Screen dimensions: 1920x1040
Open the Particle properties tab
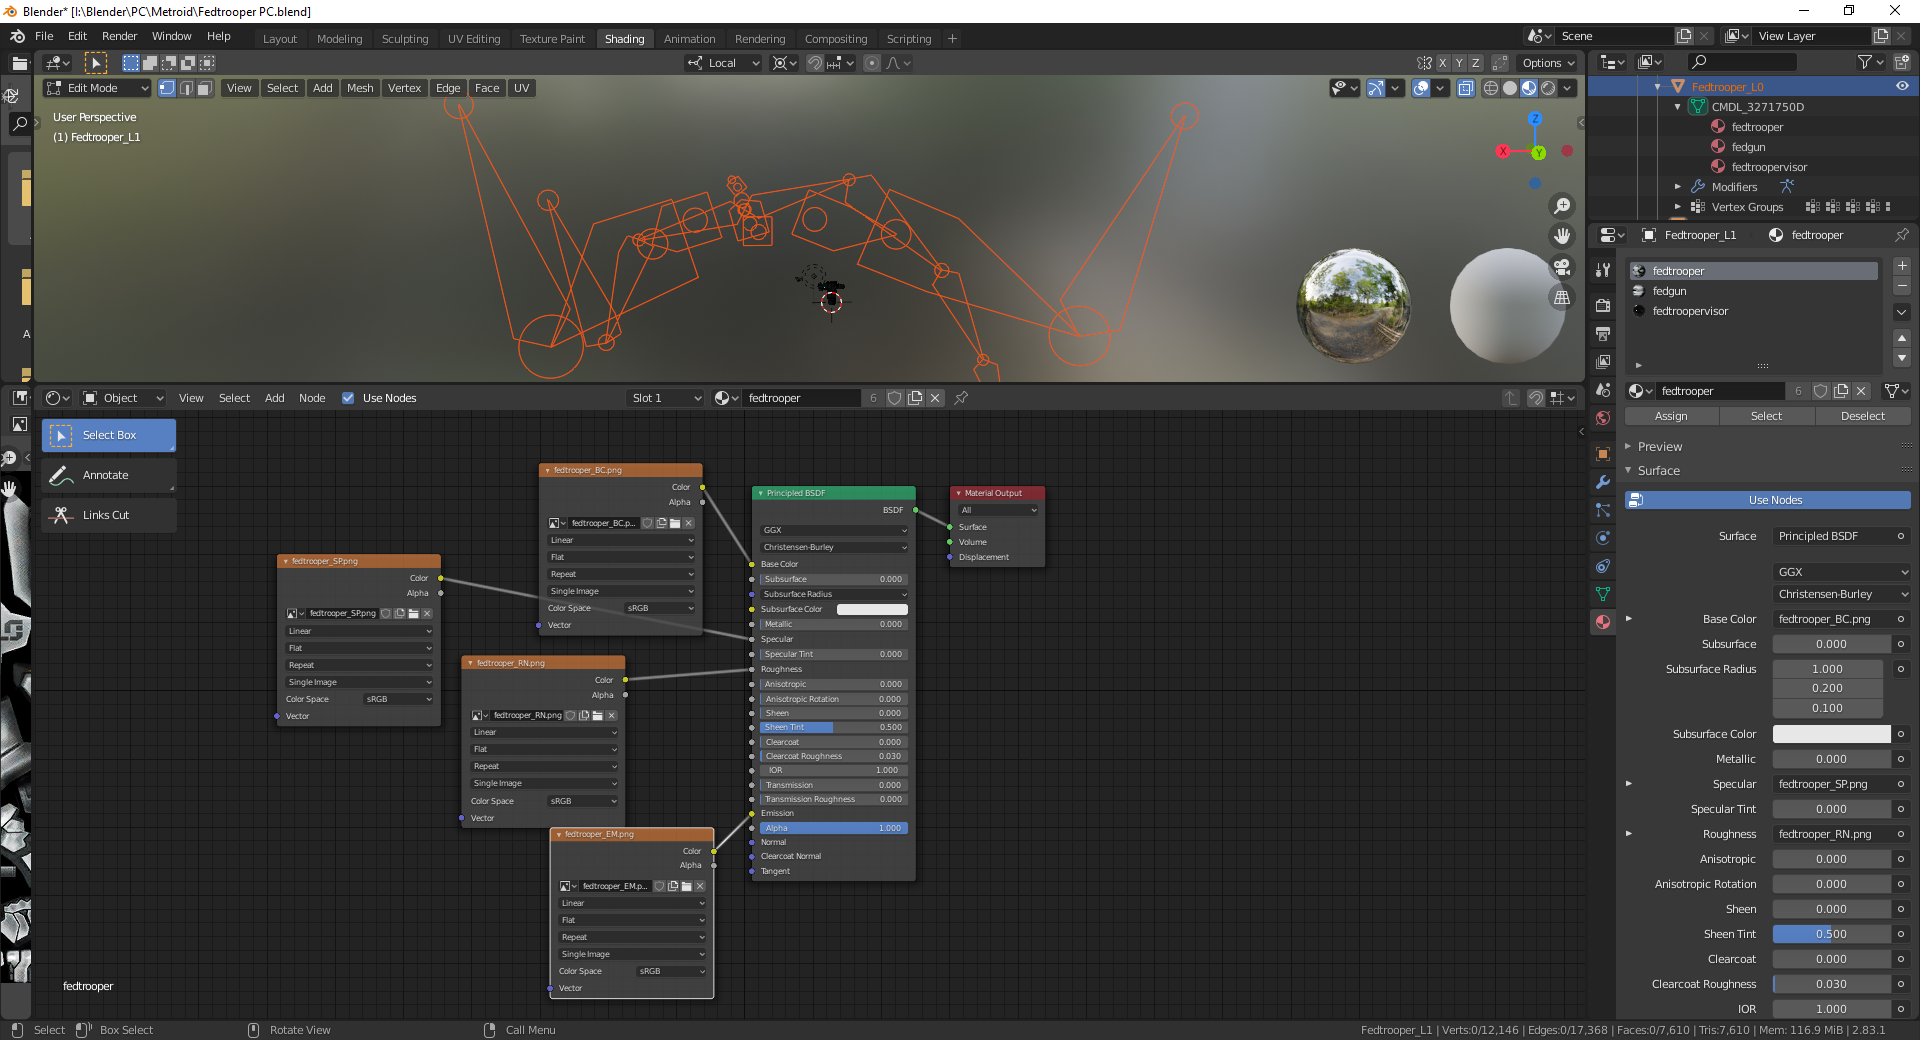click(x=1603, y=510)
